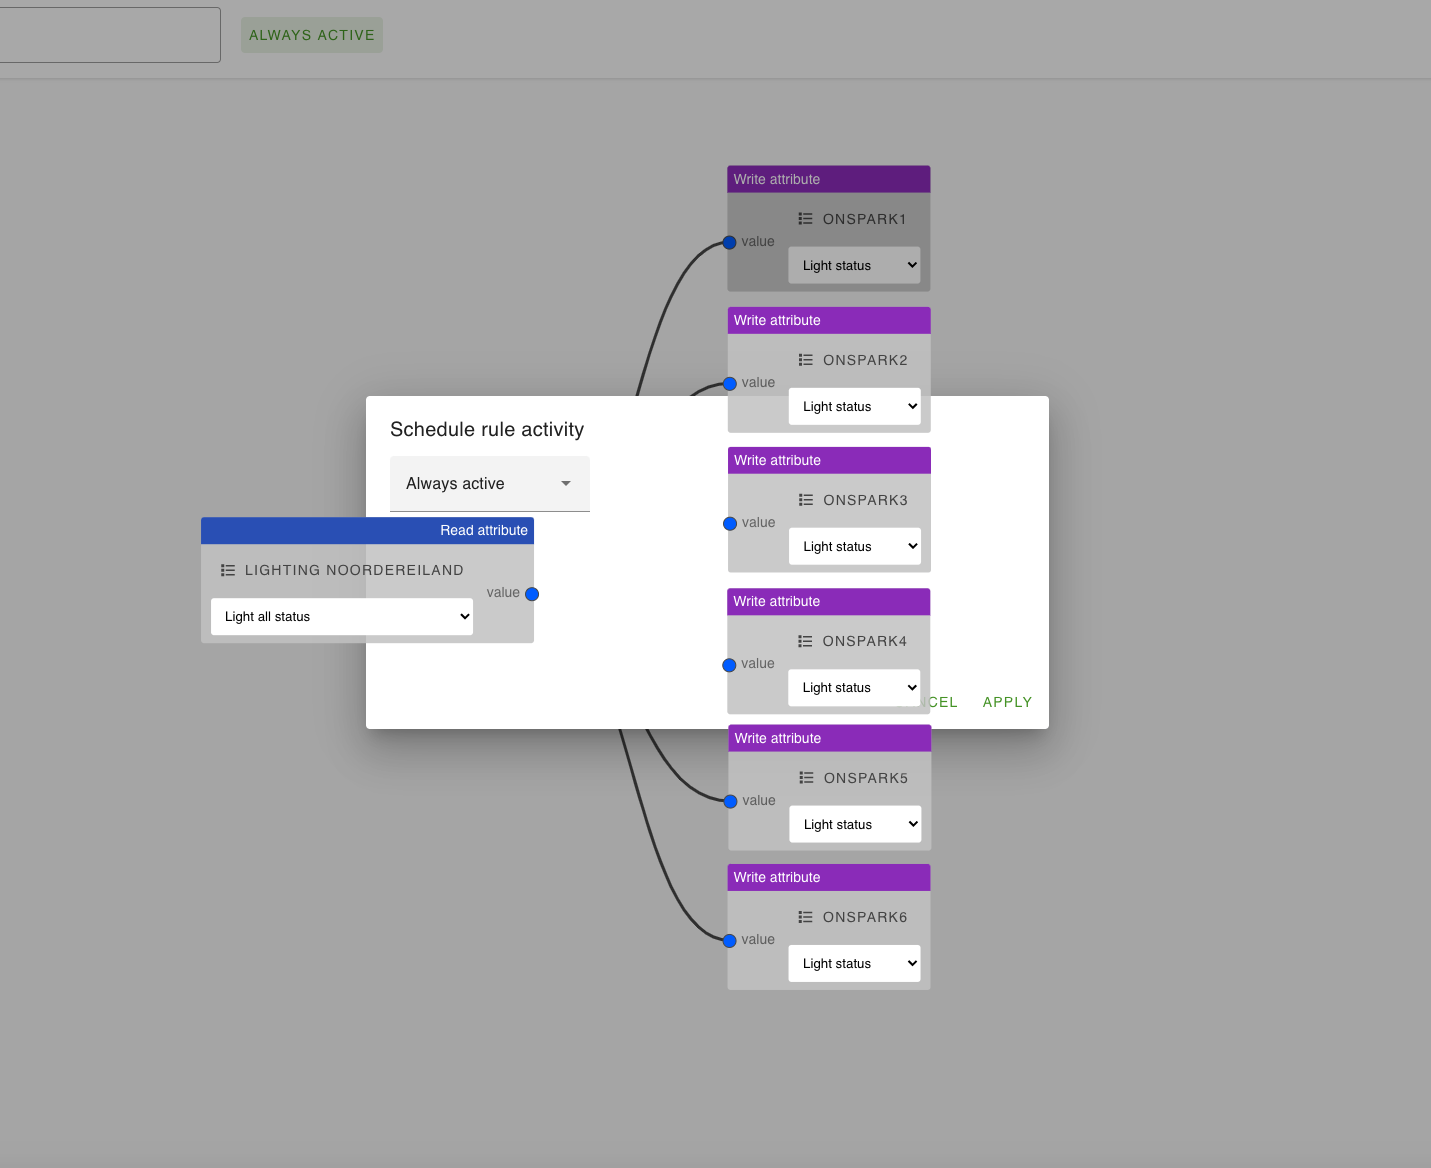Open Light status dropdown on ONSPARK6

coord(854,963)
